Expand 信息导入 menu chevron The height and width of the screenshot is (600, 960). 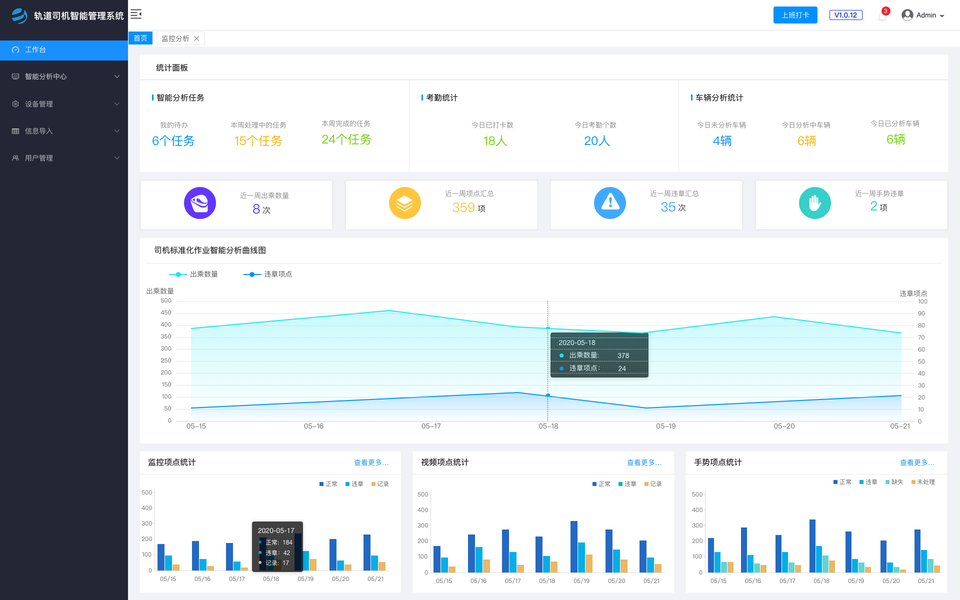(x=117, y=131)
